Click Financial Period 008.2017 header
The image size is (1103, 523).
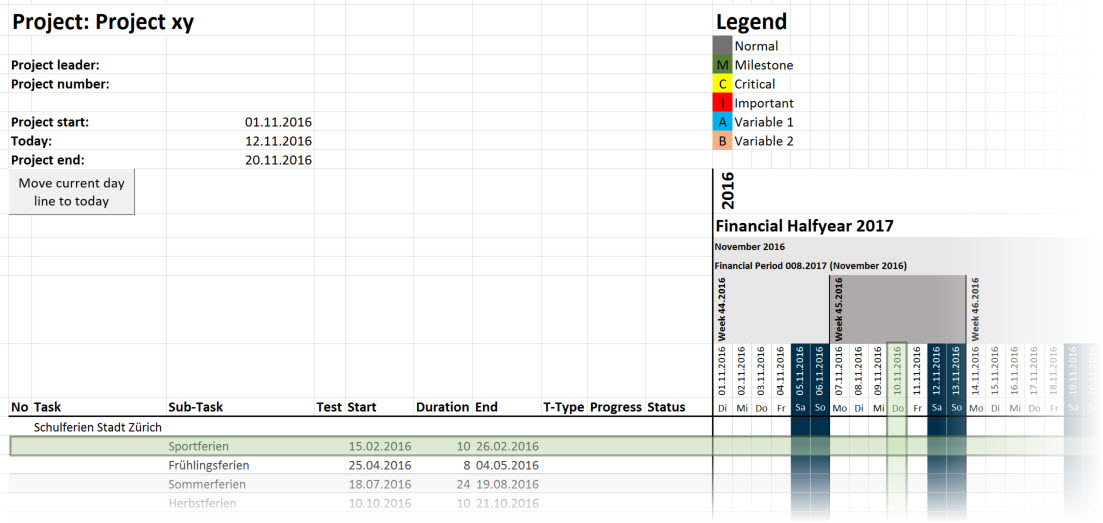click(810, 266)
